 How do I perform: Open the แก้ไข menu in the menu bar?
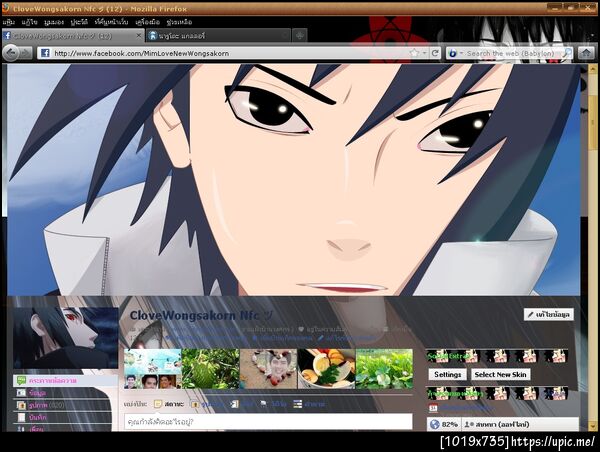pyautogui.click(x=29, y=22)
